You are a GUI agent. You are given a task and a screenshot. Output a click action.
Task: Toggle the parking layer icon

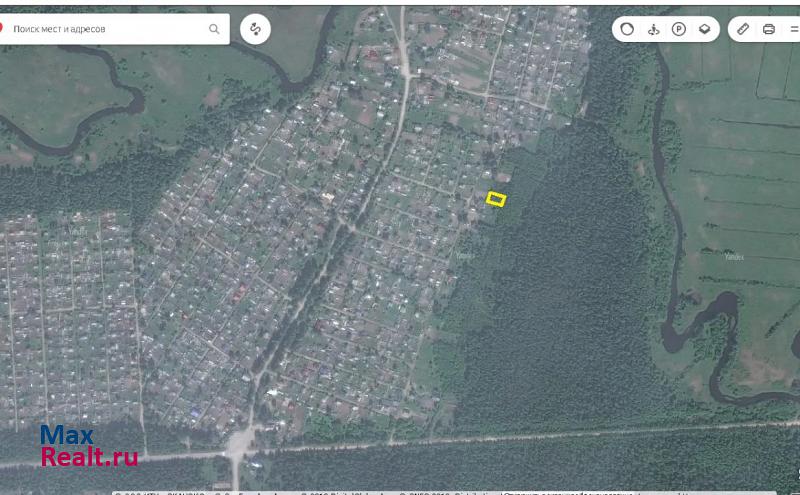click(679, 29)
